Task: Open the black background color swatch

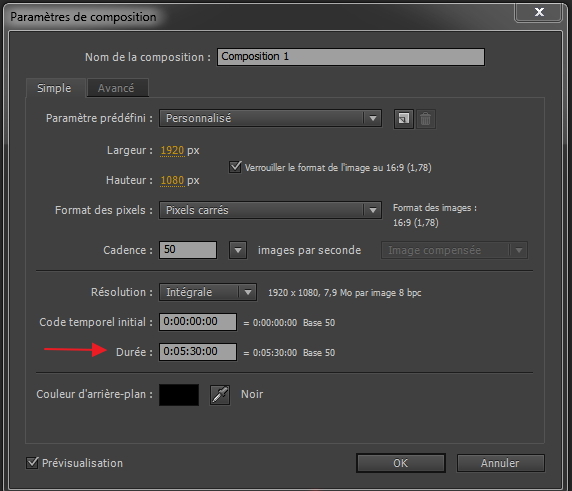Action: pyautogui.click(x=179, y=395)
